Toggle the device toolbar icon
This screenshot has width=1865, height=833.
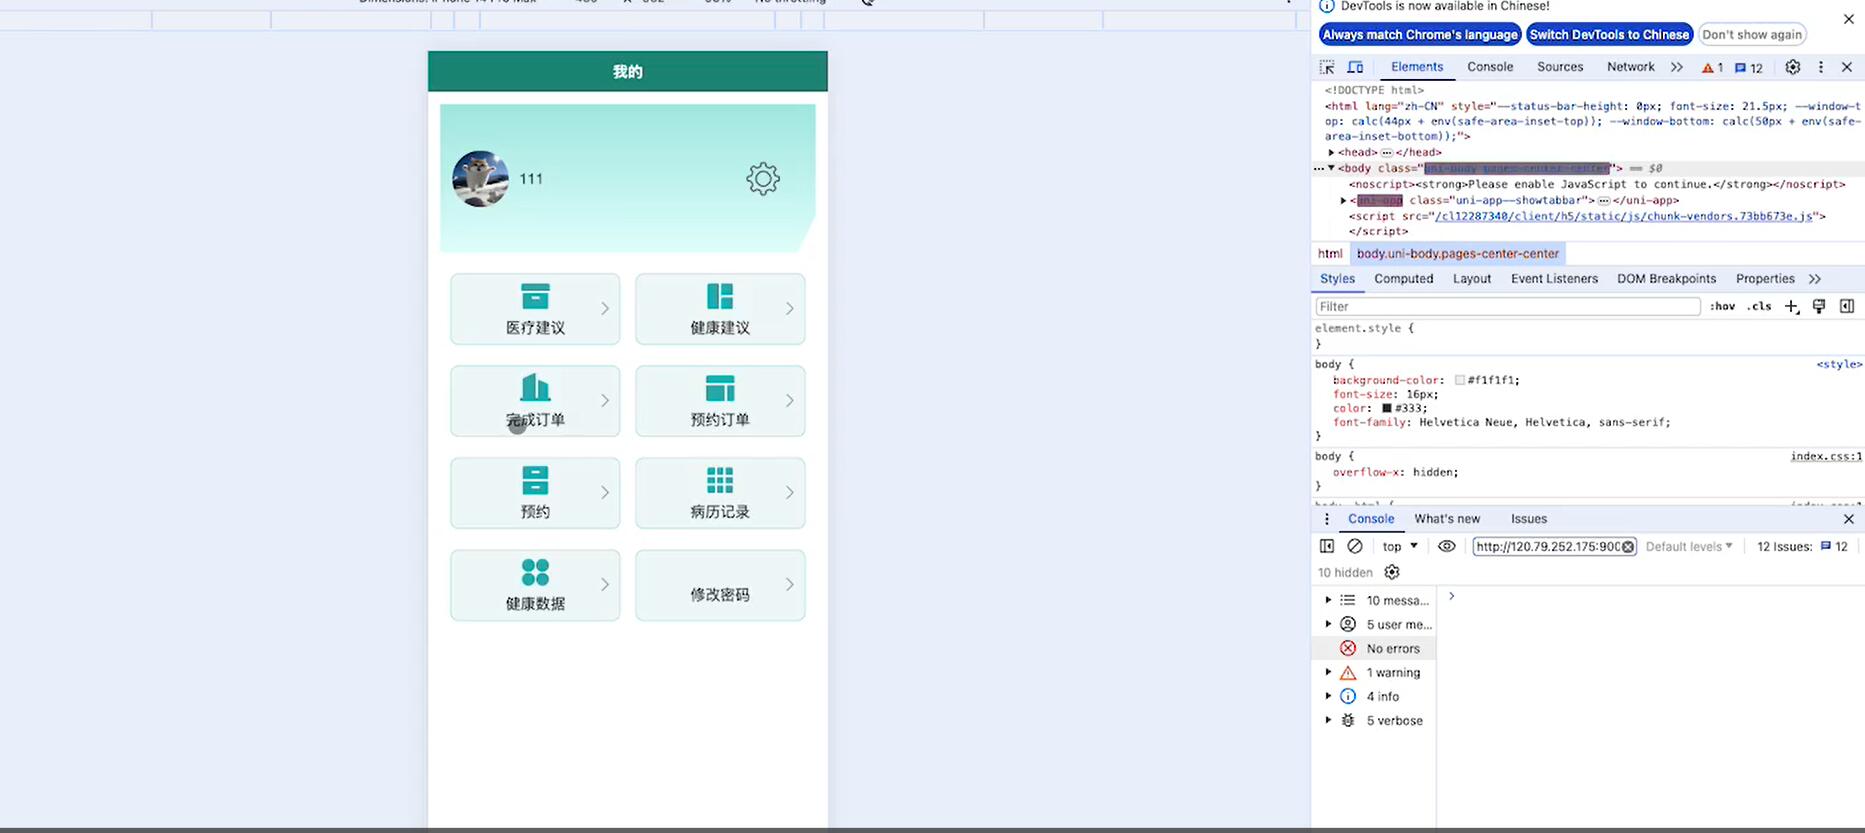tap(1355, 67)
